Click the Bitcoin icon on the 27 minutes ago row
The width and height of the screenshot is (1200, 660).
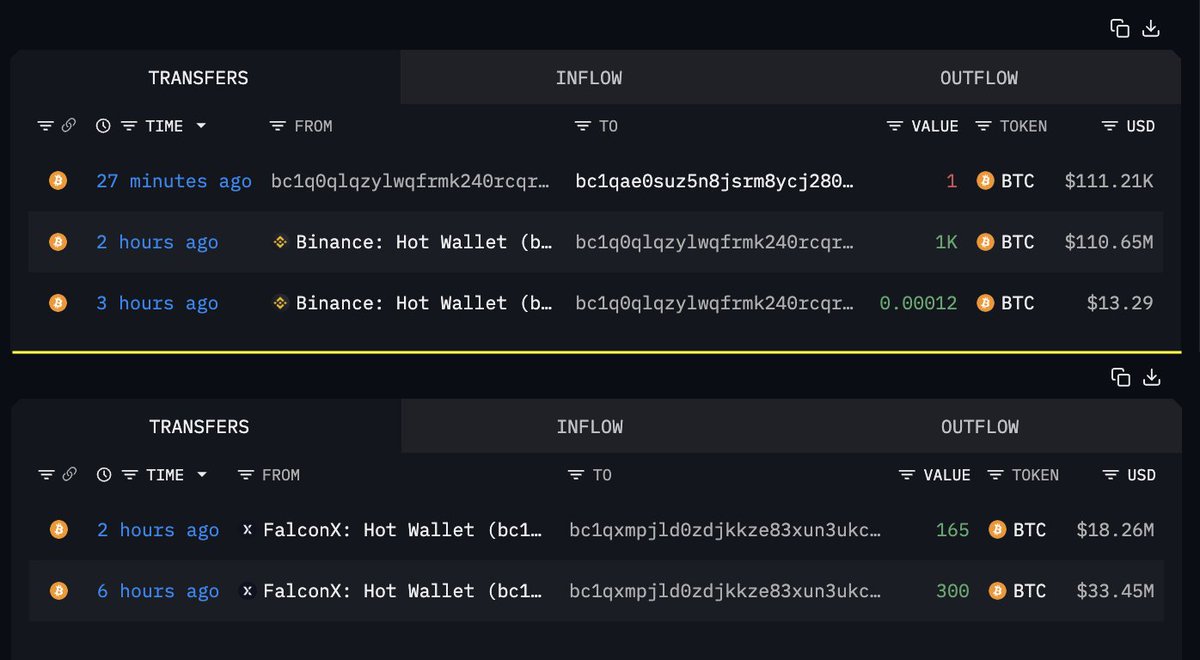coord(58,181)
